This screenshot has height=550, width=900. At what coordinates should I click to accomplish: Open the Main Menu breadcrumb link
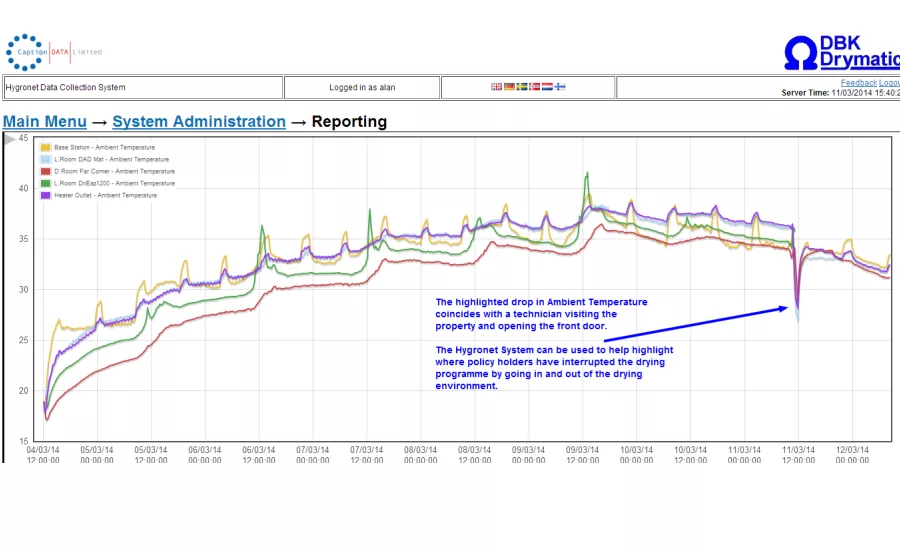pyautogui.click(x=44, y=122)
